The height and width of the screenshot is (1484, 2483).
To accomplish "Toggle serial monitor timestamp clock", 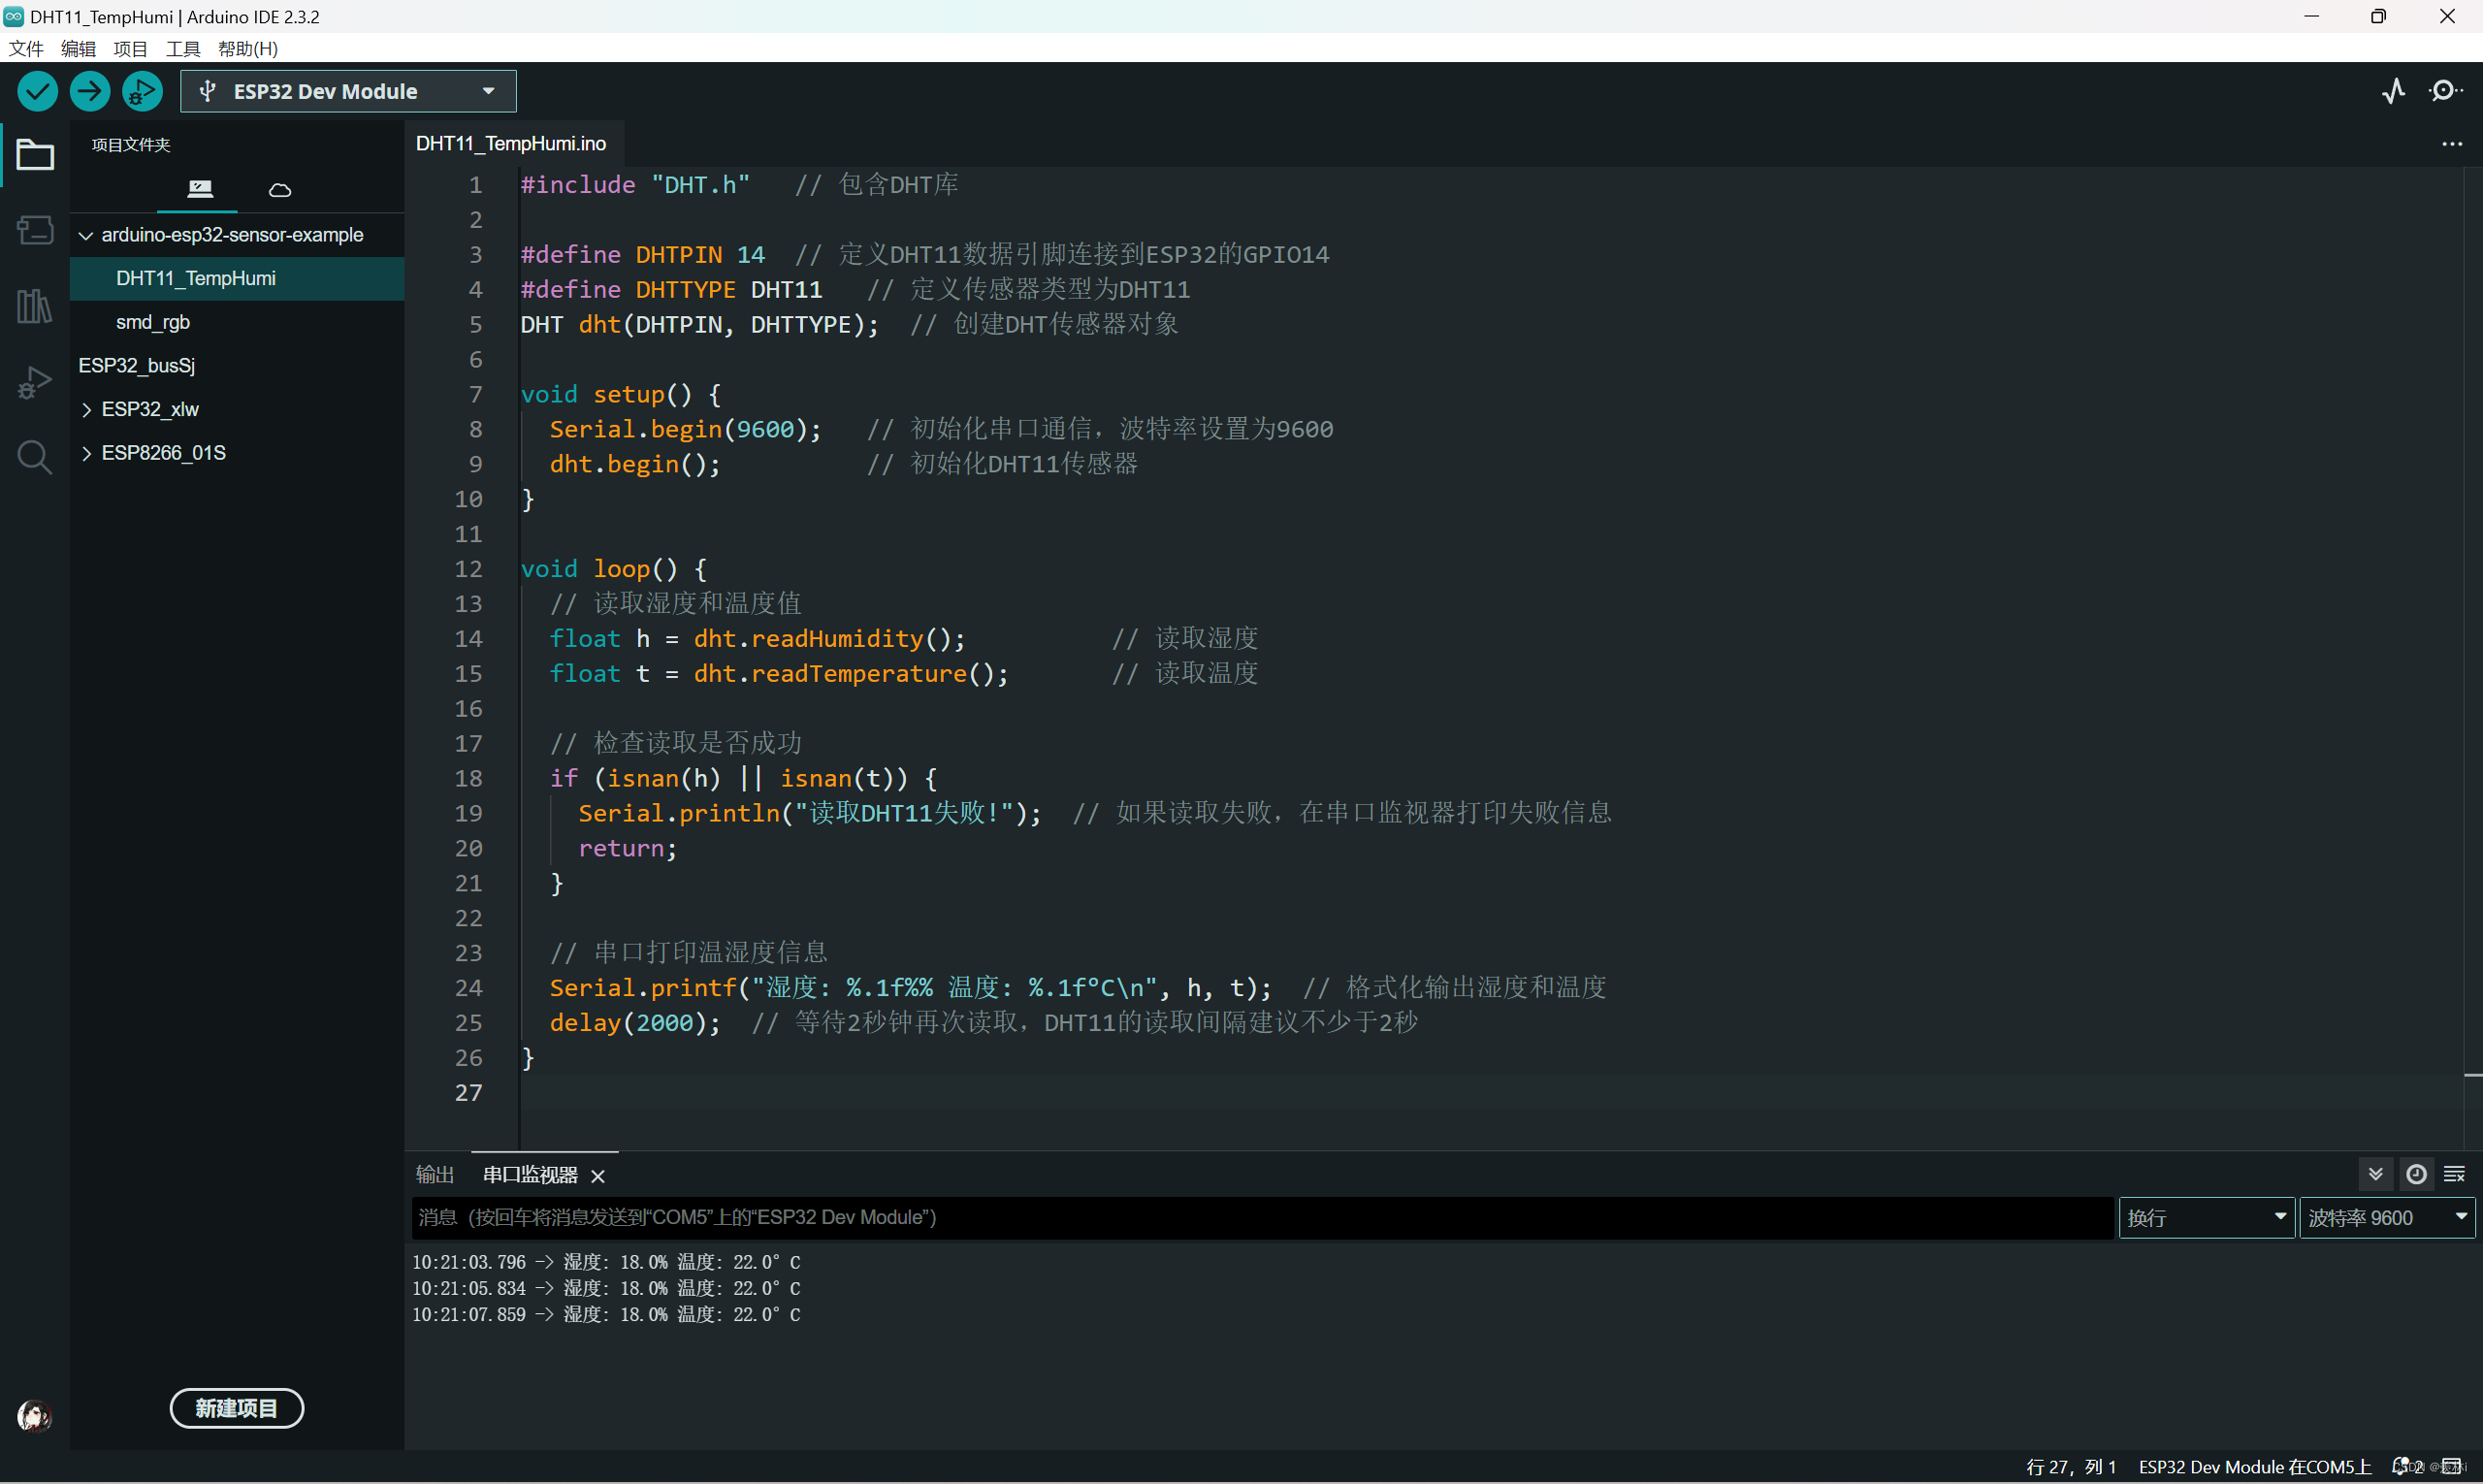I will click(2416, 1174).
